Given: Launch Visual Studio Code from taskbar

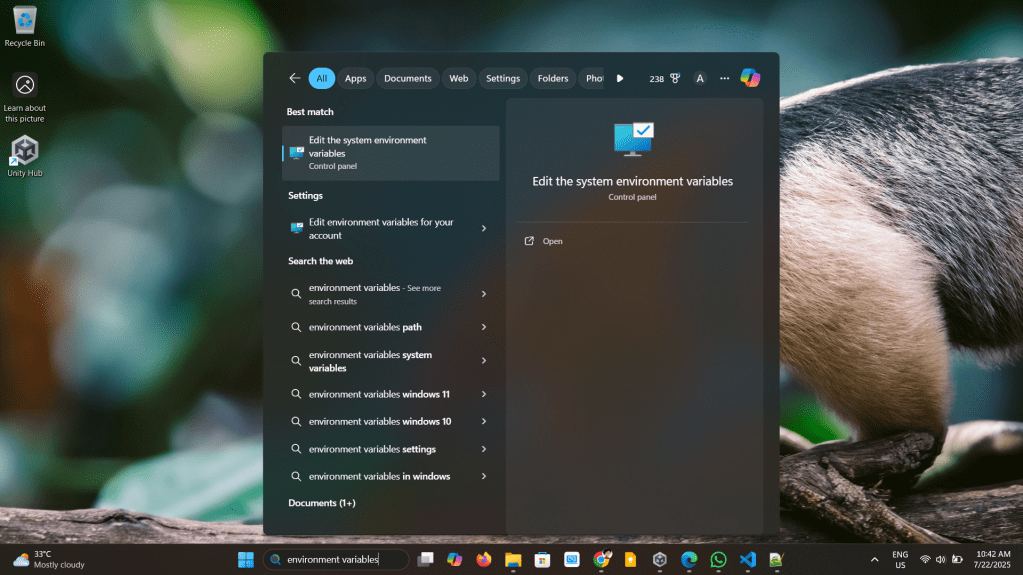Looking at the screenshot, I should [x=747, y=560].
